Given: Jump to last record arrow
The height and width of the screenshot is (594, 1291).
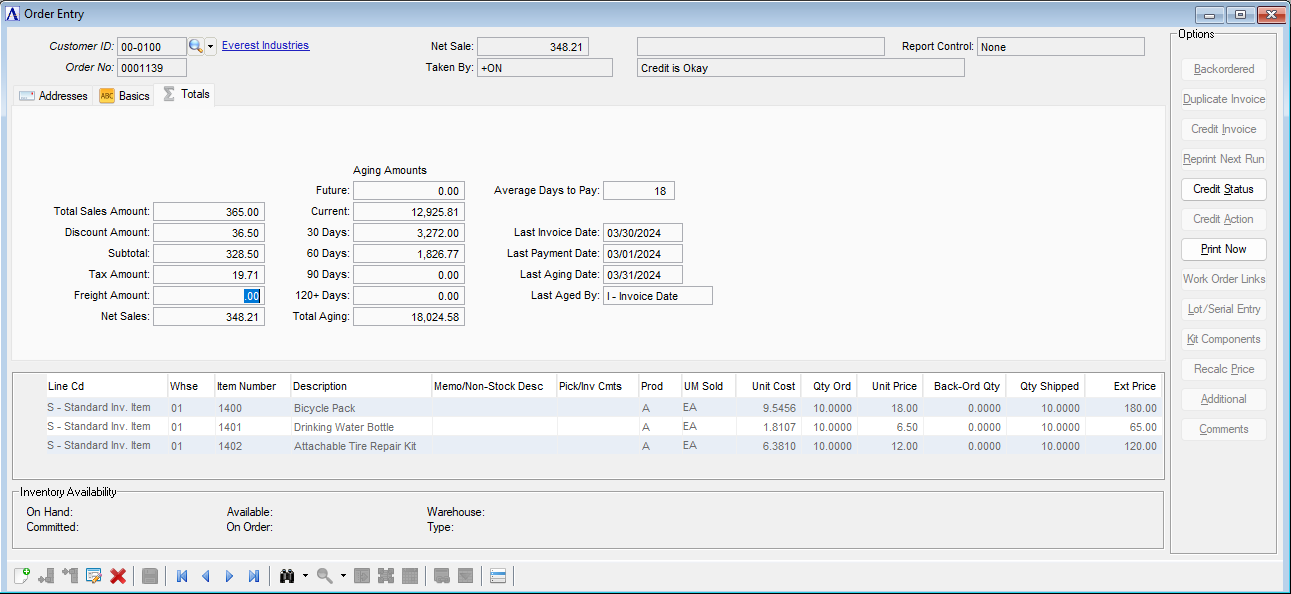Looking at the screenshot, I should (x=254, y=576).
